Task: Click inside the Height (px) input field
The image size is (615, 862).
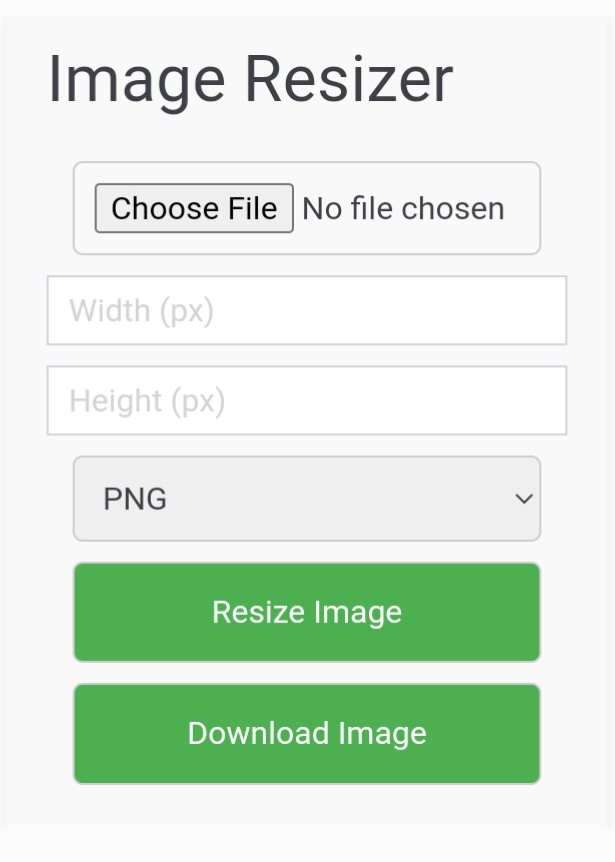Action: (306, 400)
